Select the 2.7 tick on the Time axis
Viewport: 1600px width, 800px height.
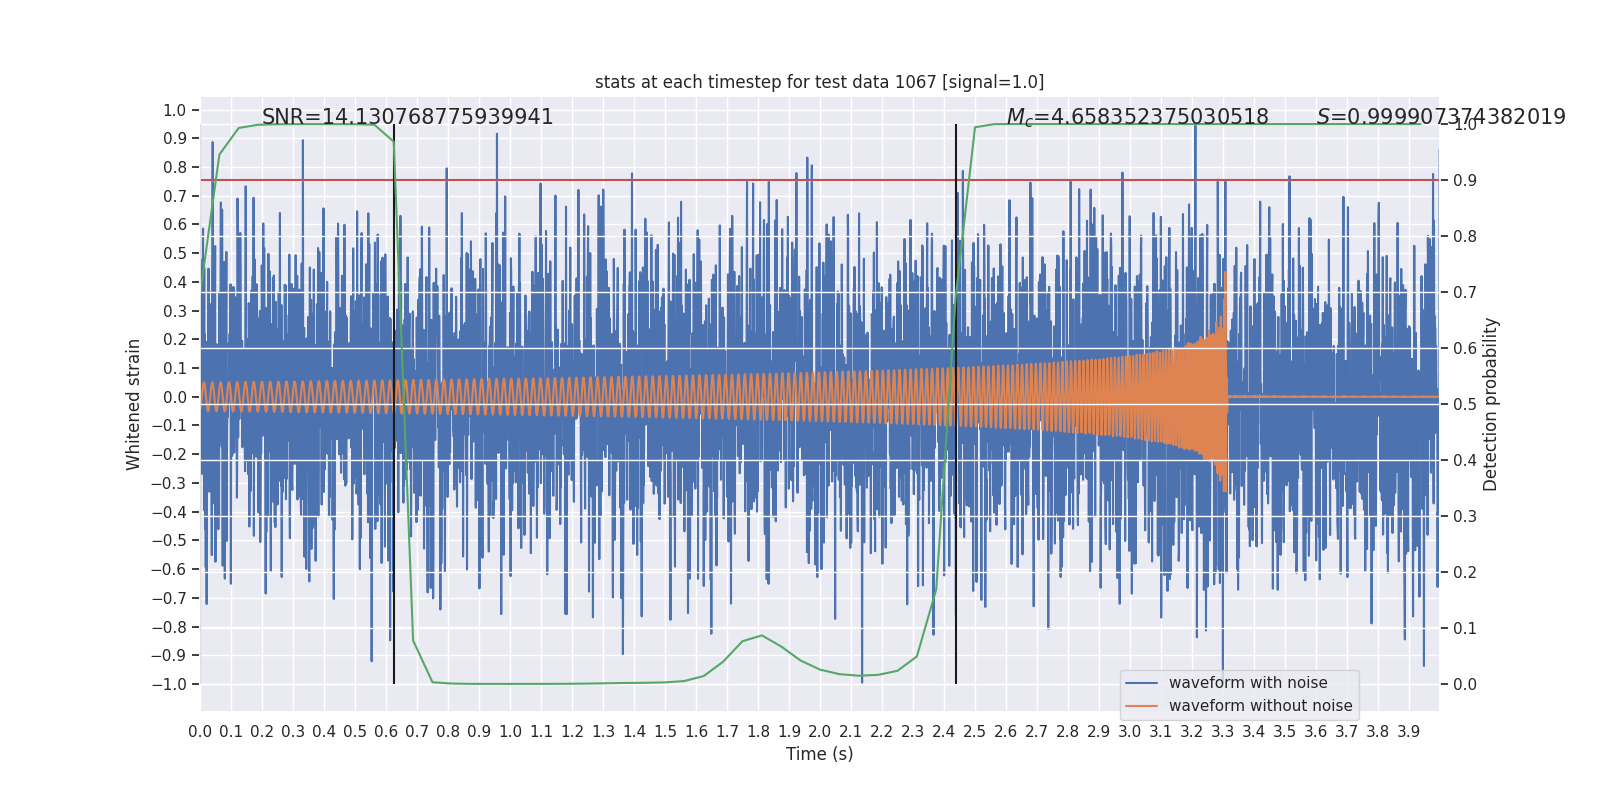(x=1037, y=731)
